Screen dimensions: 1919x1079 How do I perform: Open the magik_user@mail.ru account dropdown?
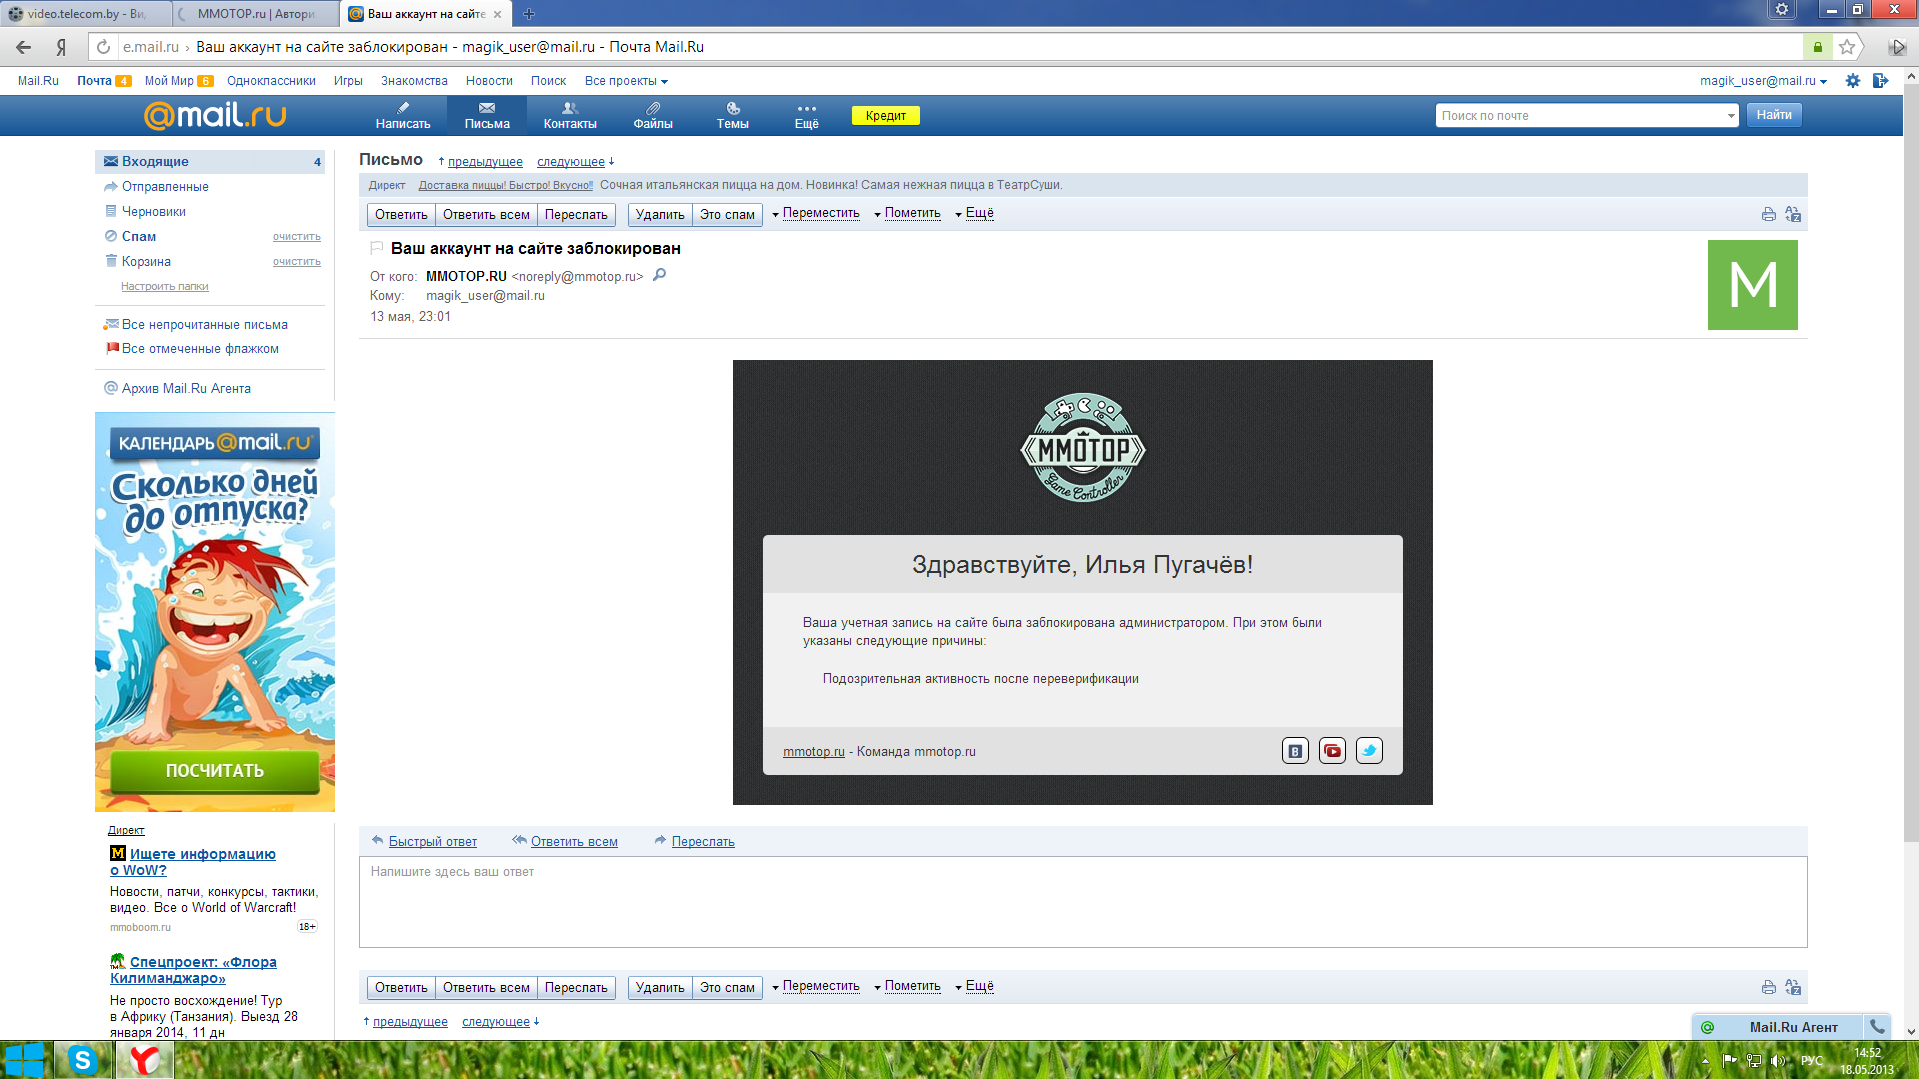(x=1763, y=81)
